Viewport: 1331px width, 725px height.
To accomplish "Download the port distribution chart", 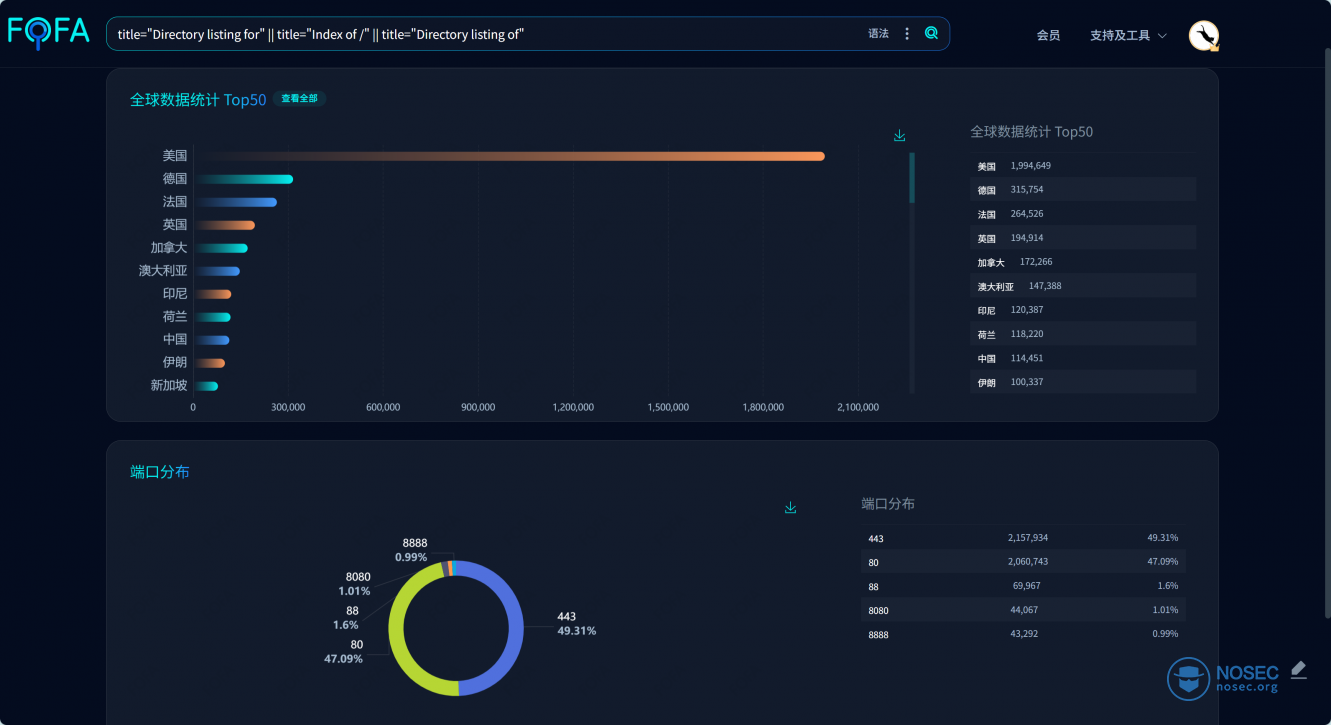I will [790, 508].
